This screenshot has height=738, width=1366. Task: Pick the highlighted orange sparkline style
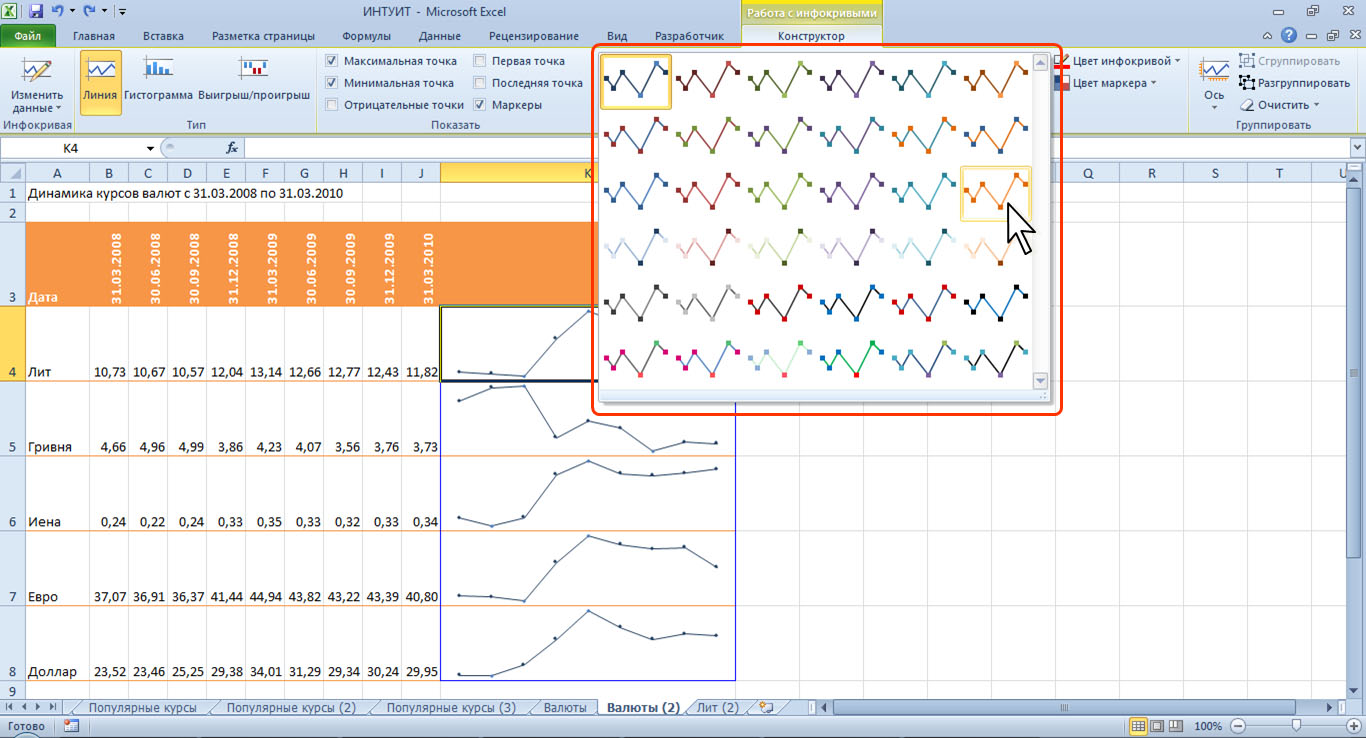995,192
